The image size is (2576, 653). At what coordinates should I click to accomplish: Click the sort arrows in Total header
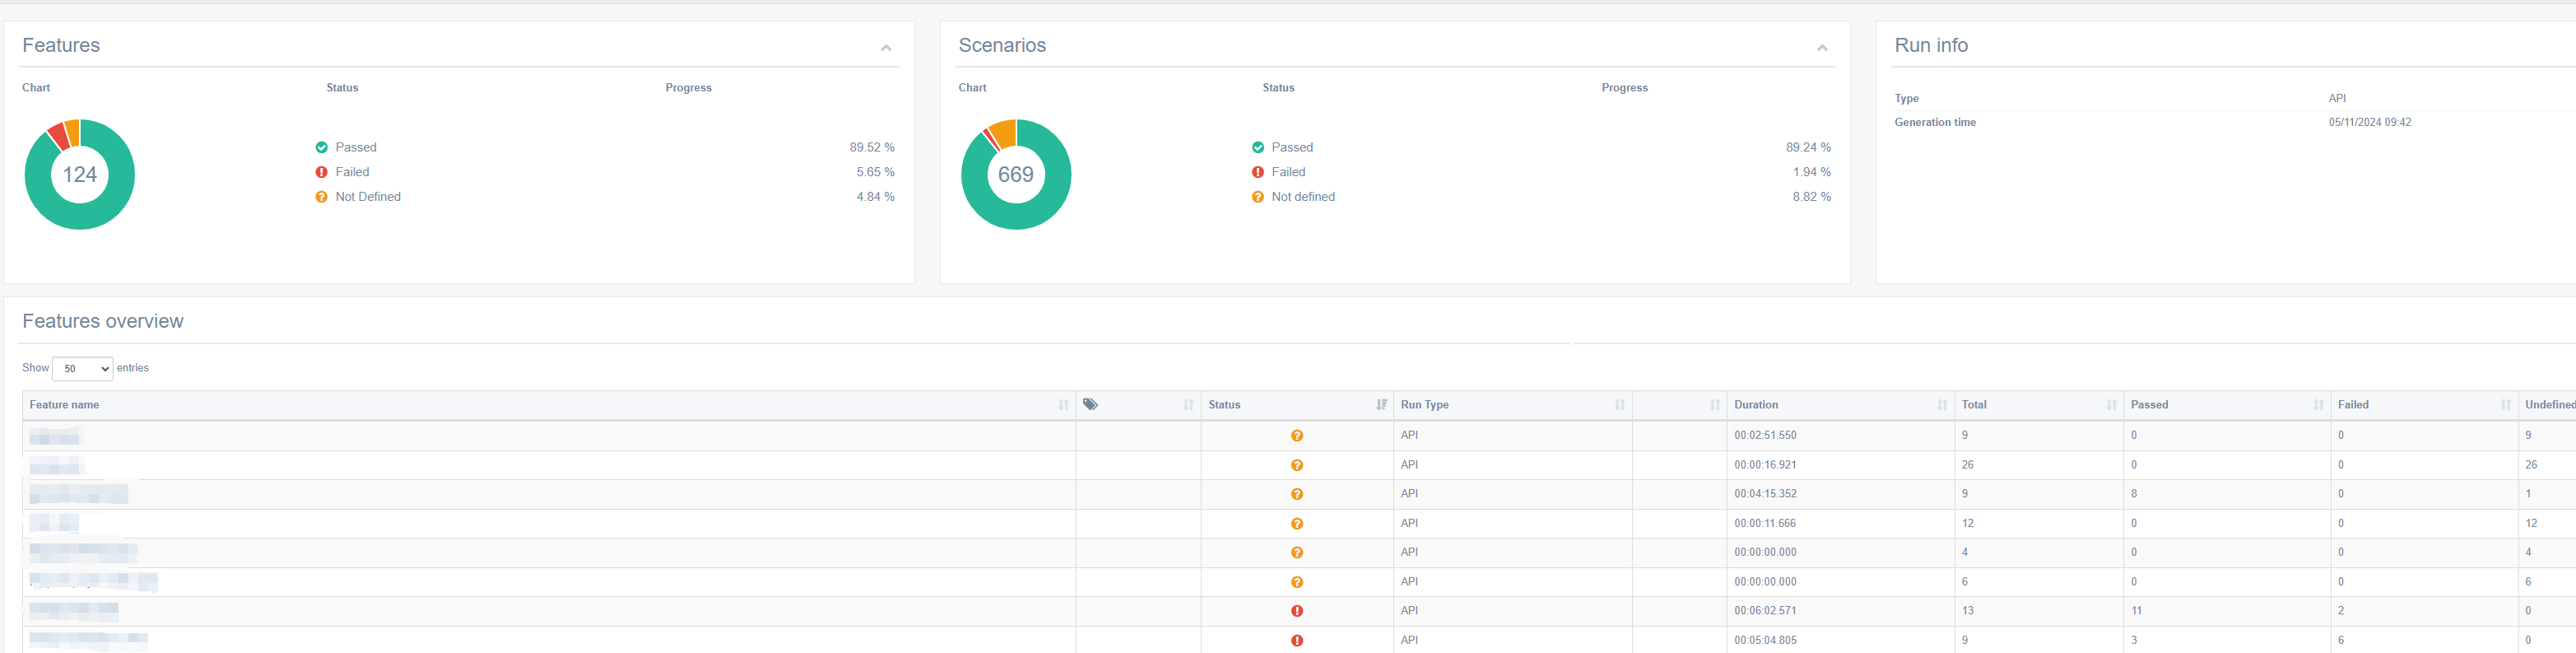click(x=2111, y=405)
